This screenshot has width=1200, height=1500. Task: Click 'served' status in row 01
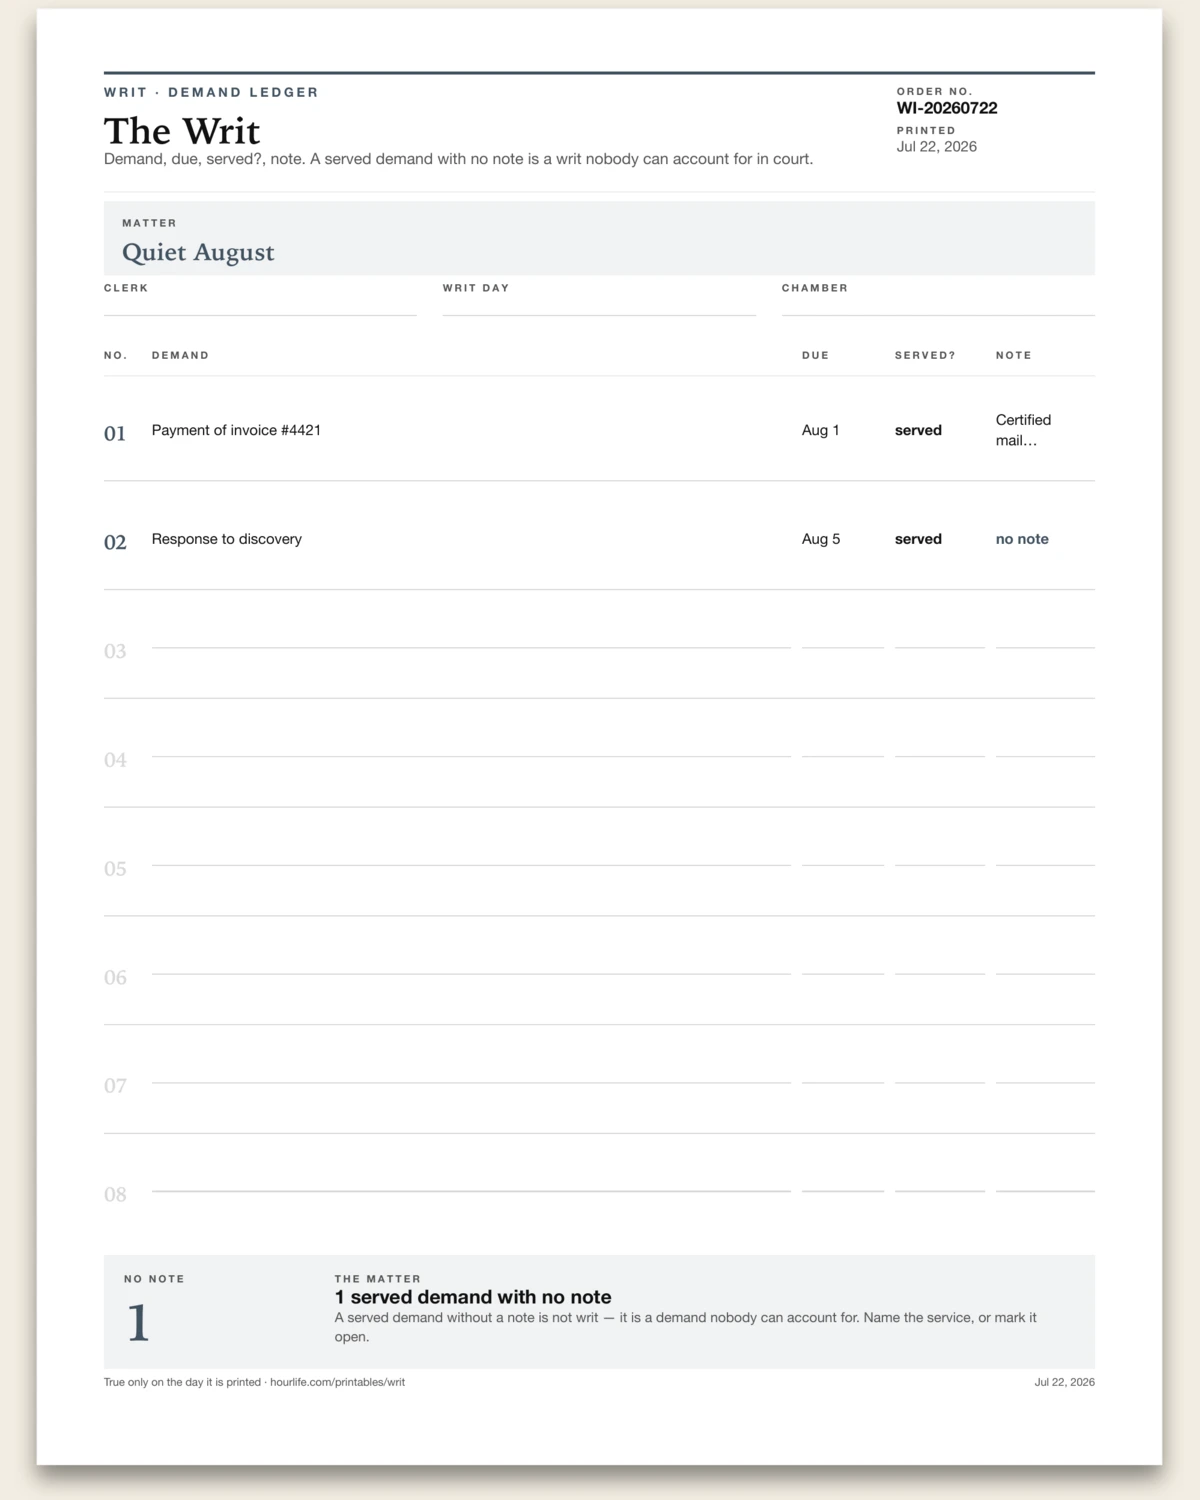point(918,430)
